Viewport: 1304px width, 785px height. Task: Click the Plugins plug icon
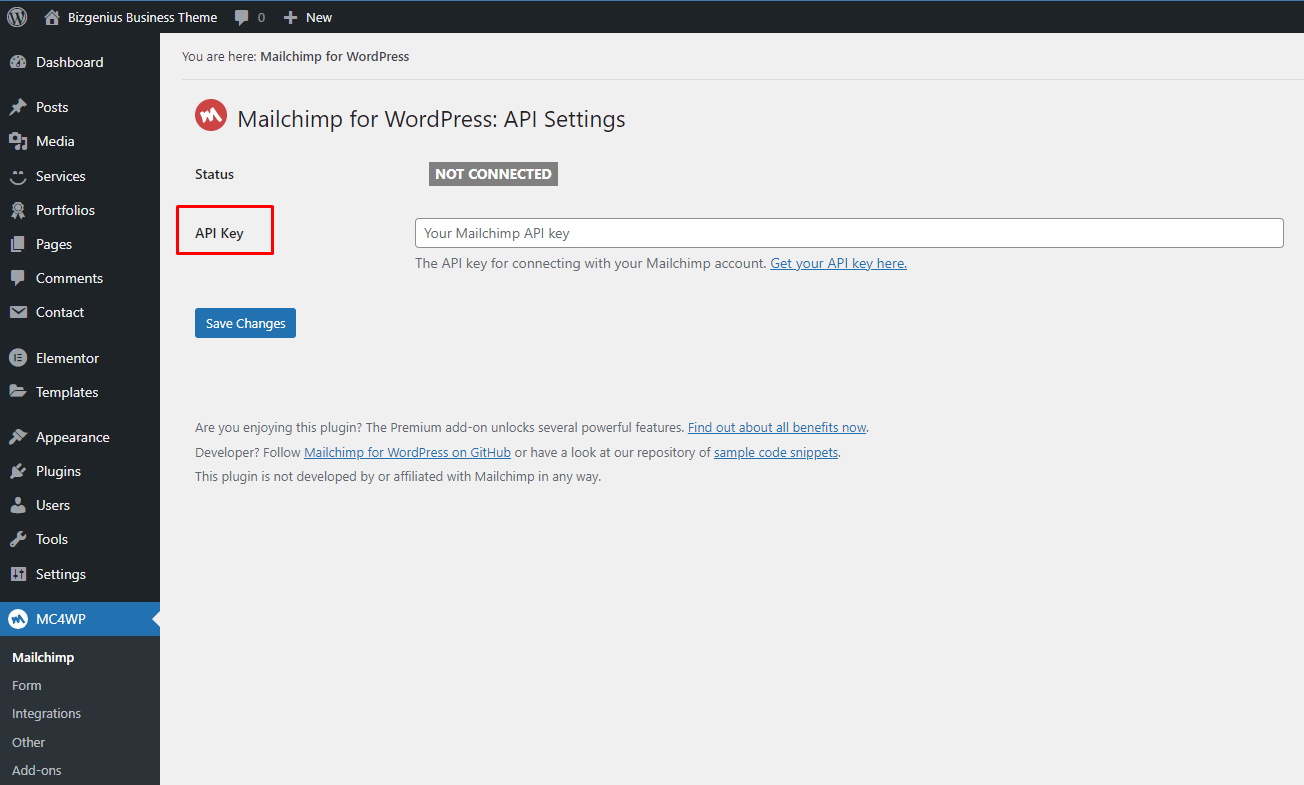18,471
